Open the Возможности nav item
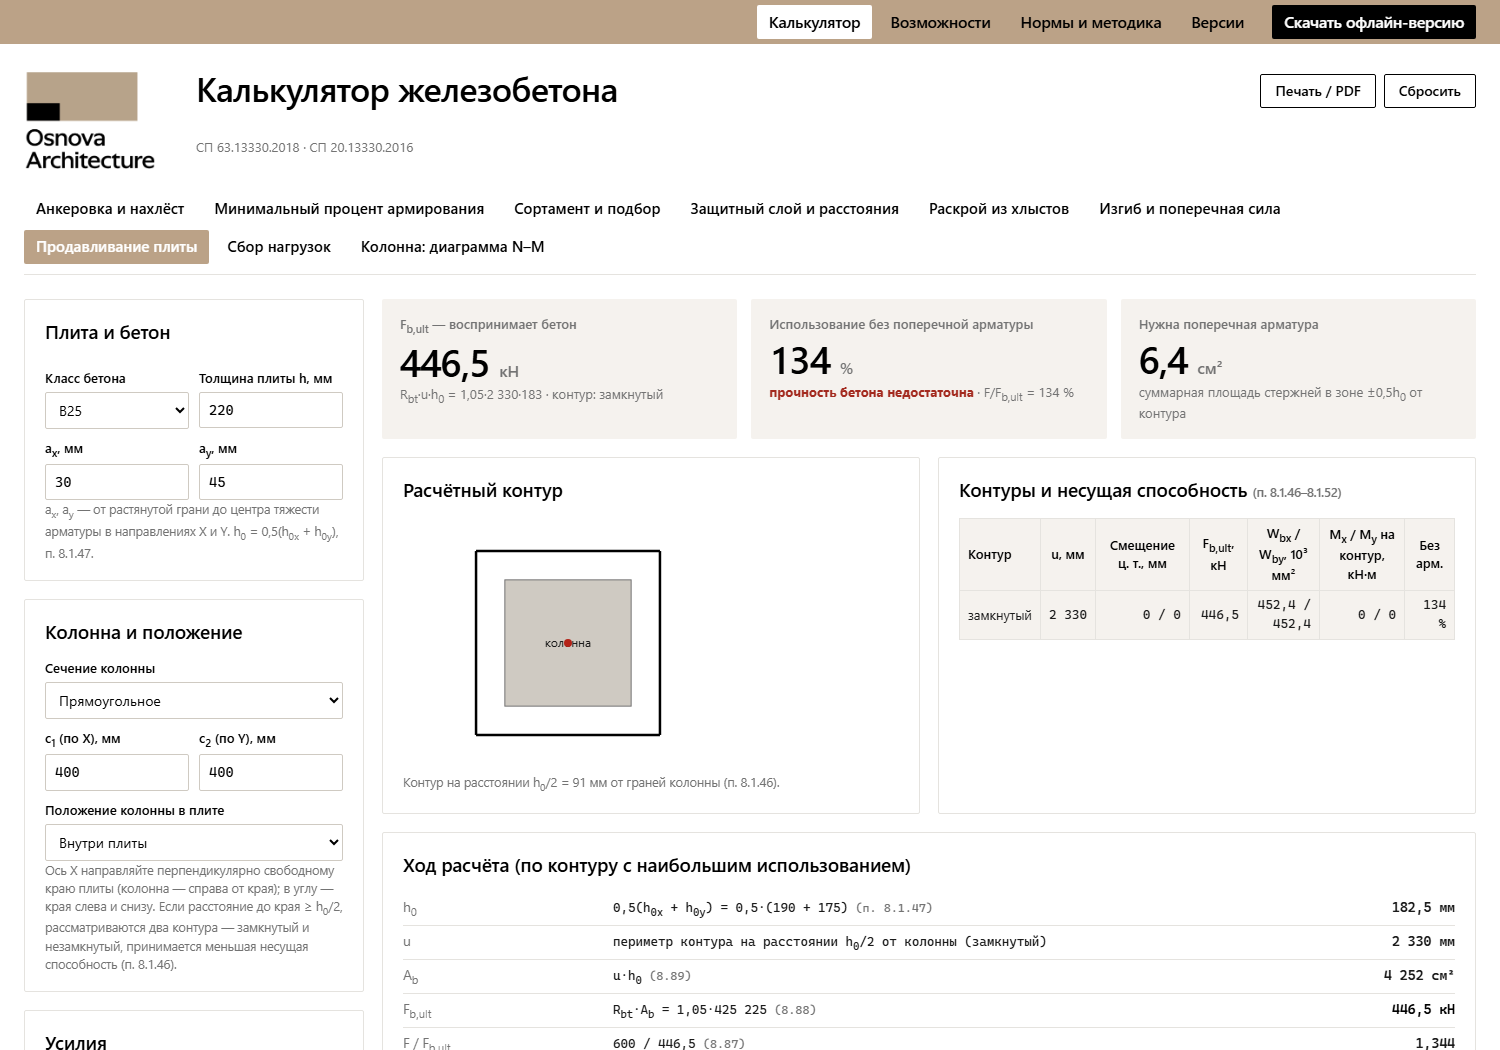The width and height of the screenshot is (1500, 1050). tap(940, 22)
